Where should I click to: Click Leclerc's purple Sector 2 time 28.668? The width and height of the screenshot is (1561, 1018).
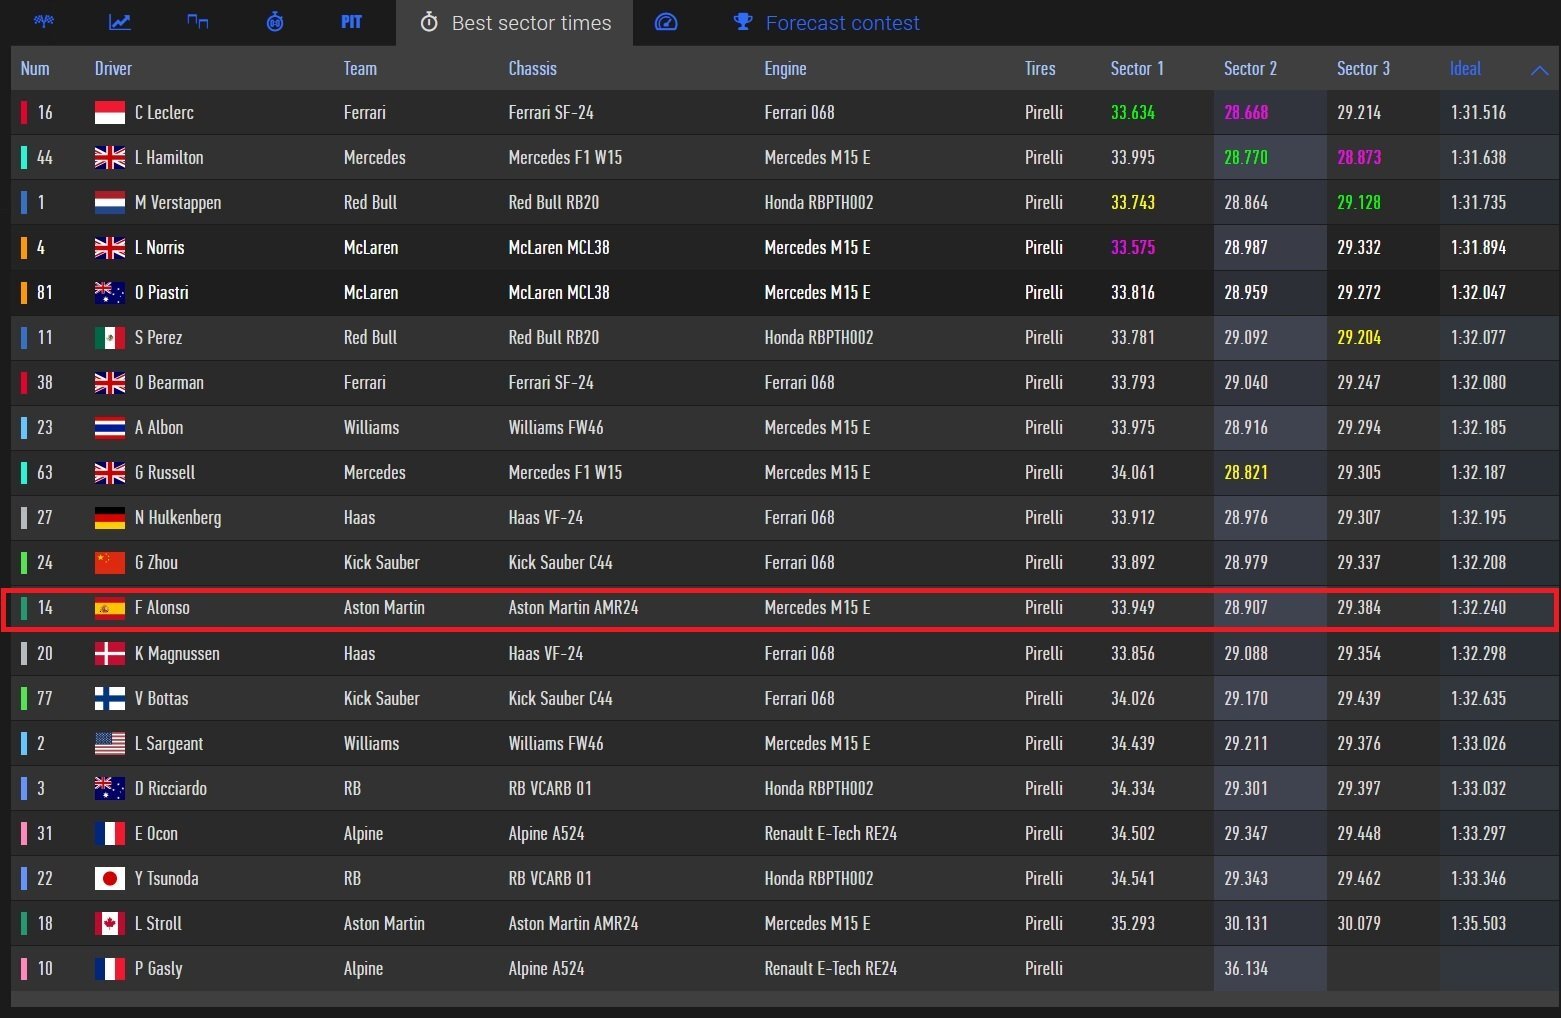1246,112
